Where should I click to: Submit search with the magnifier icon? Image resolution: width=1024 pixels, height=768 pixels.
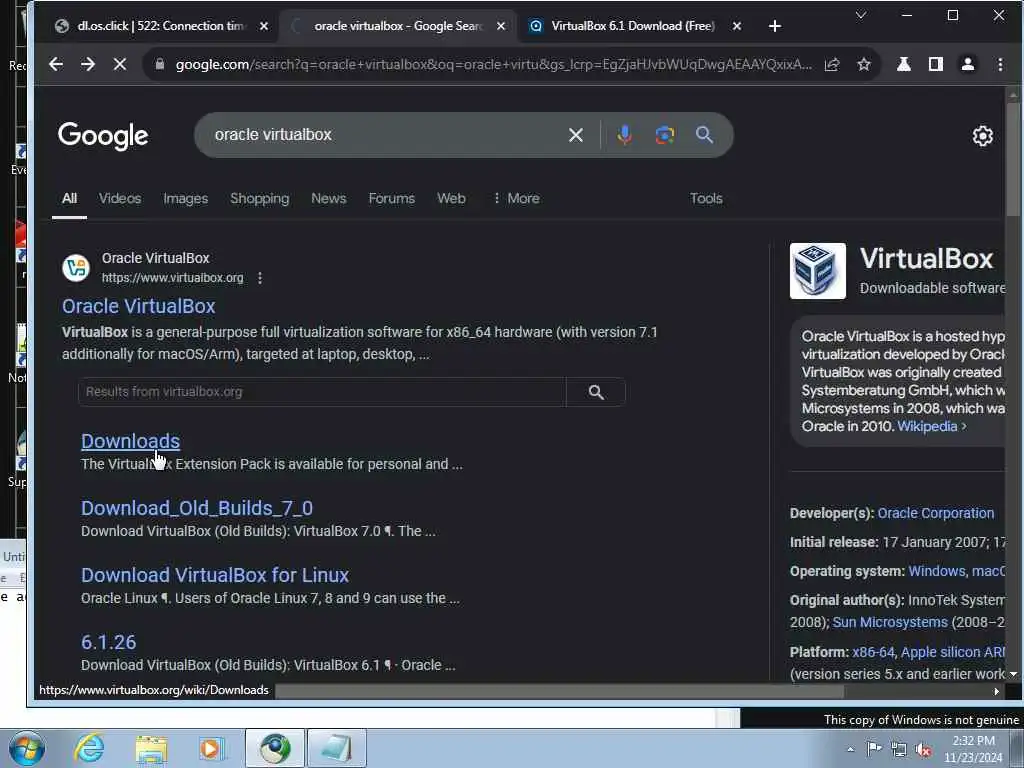(x=704, y=135)
